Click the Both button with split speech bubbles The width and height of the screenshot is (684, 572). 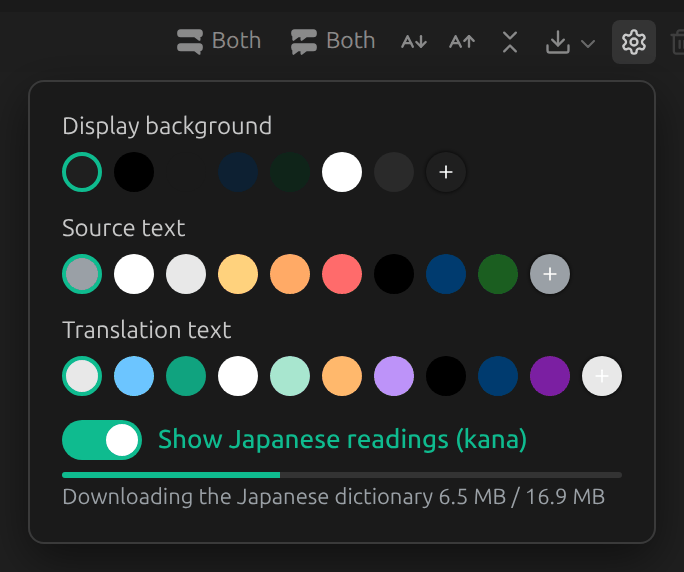point(333,41)
